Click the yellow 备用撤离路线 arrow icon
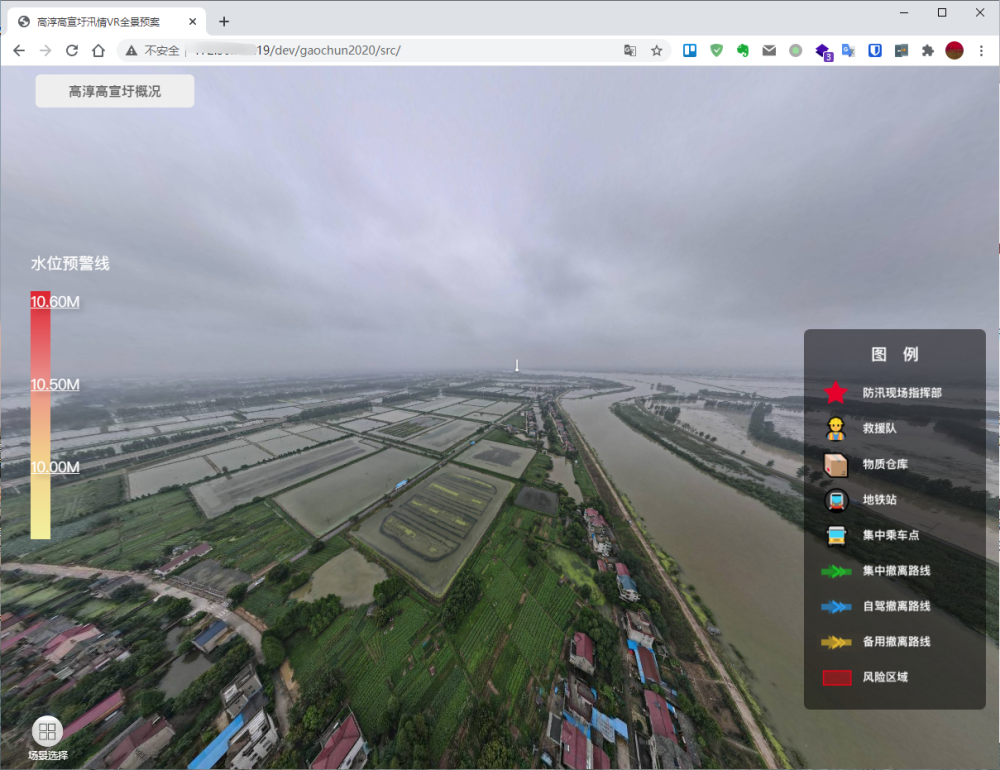The image size is (1000, 770). (836, 642)
